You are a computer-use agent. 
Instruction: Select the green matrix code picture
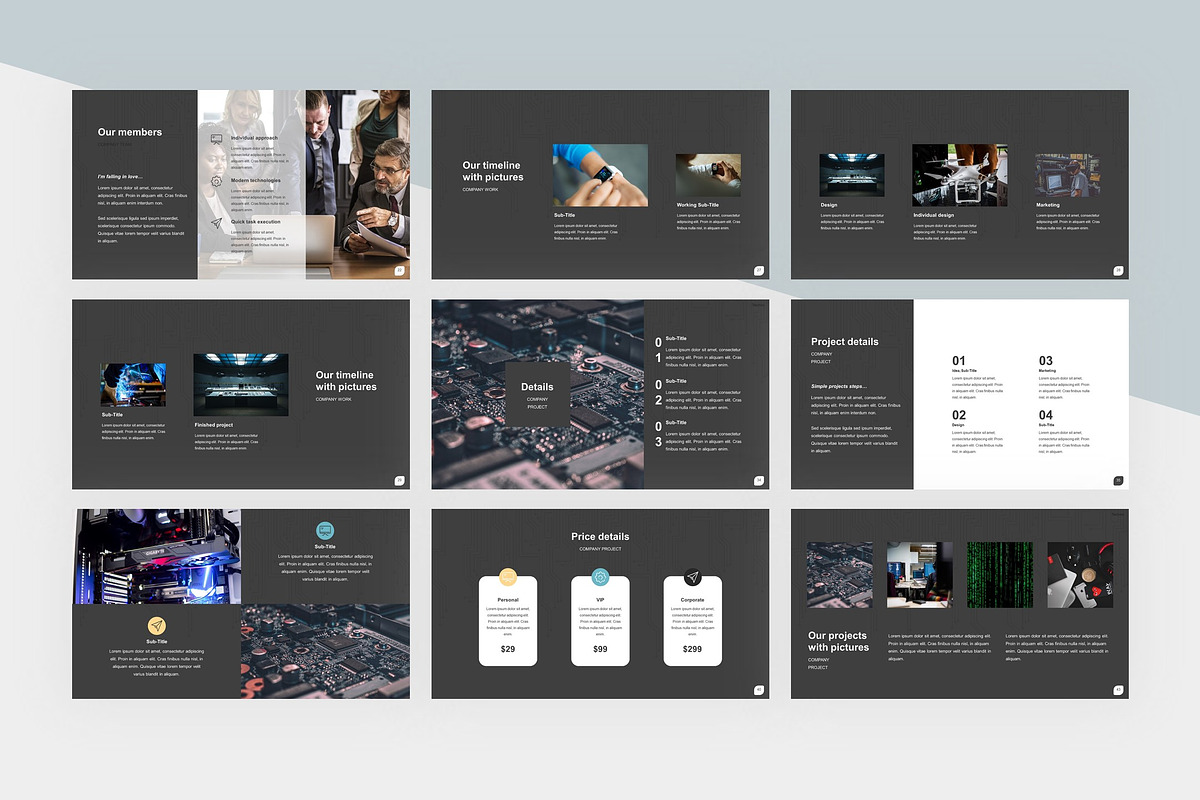pyautogui.click(x=1000, y=575)
